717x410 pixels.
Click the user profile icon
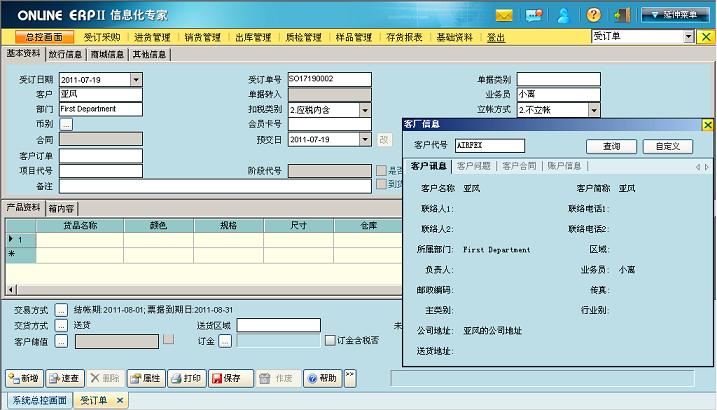[564, 15]
